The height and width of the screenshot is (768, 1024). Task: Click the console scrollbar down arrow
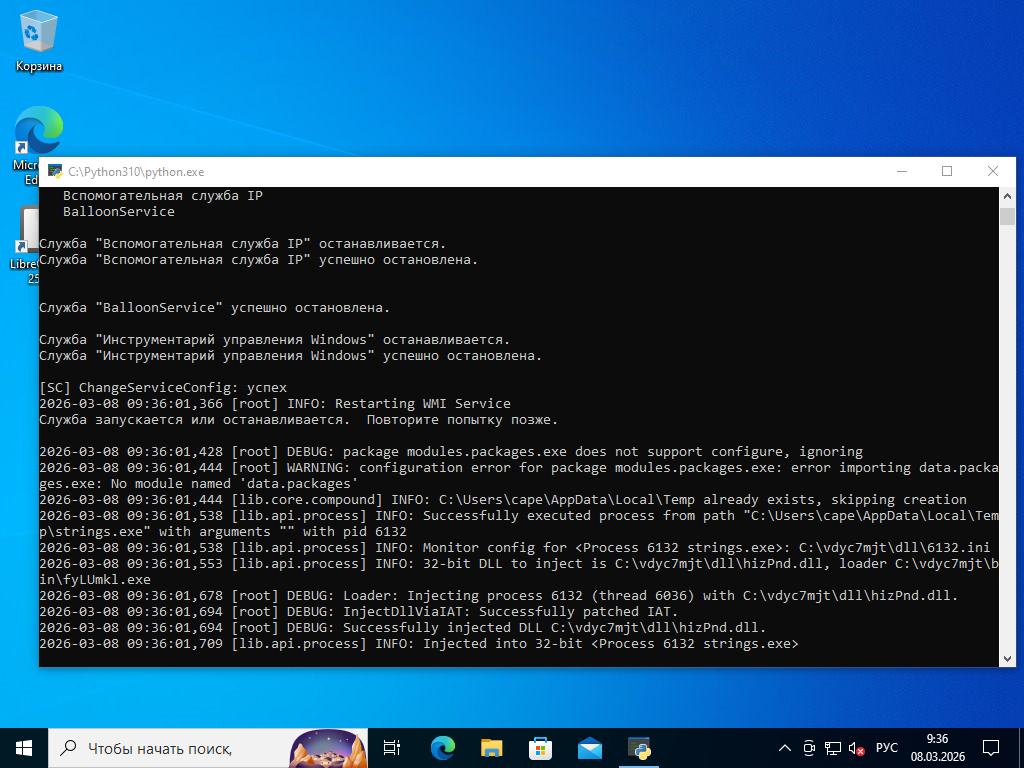pyautogui.click(x=1006, y=658)
